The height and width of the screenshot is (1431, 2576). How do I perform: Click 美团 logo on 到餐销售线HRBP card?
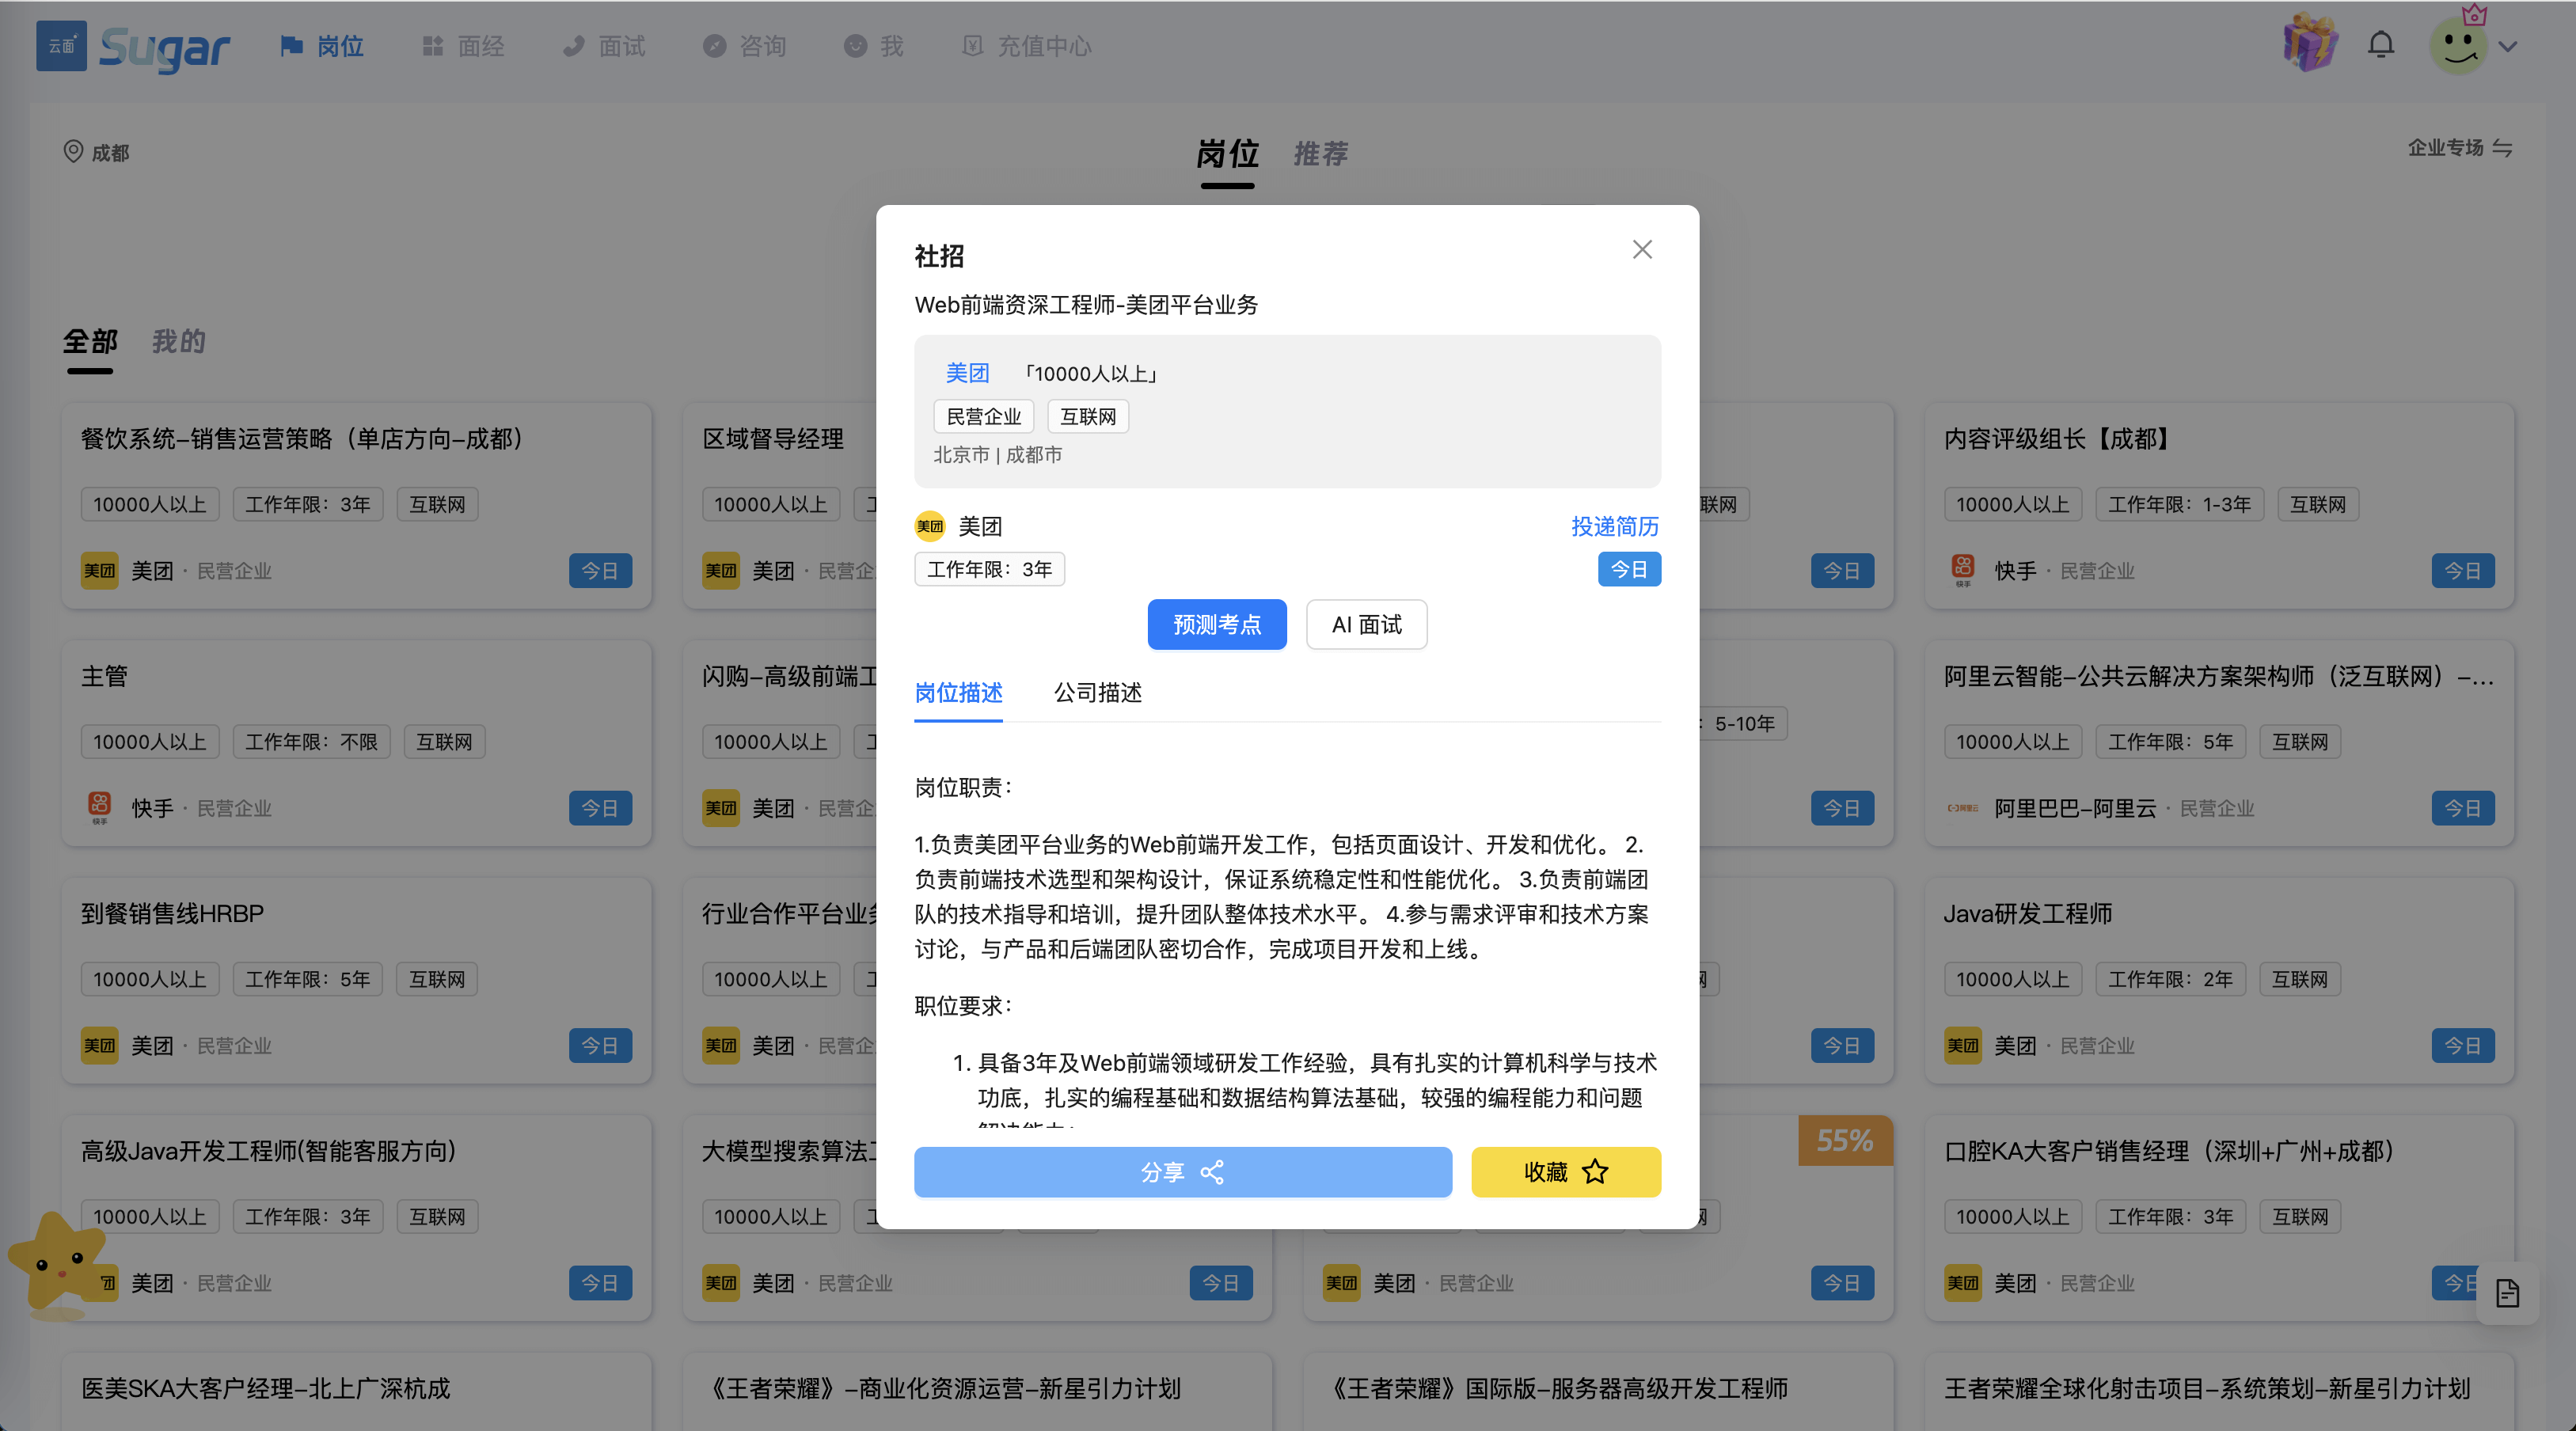coord(99,1045)
